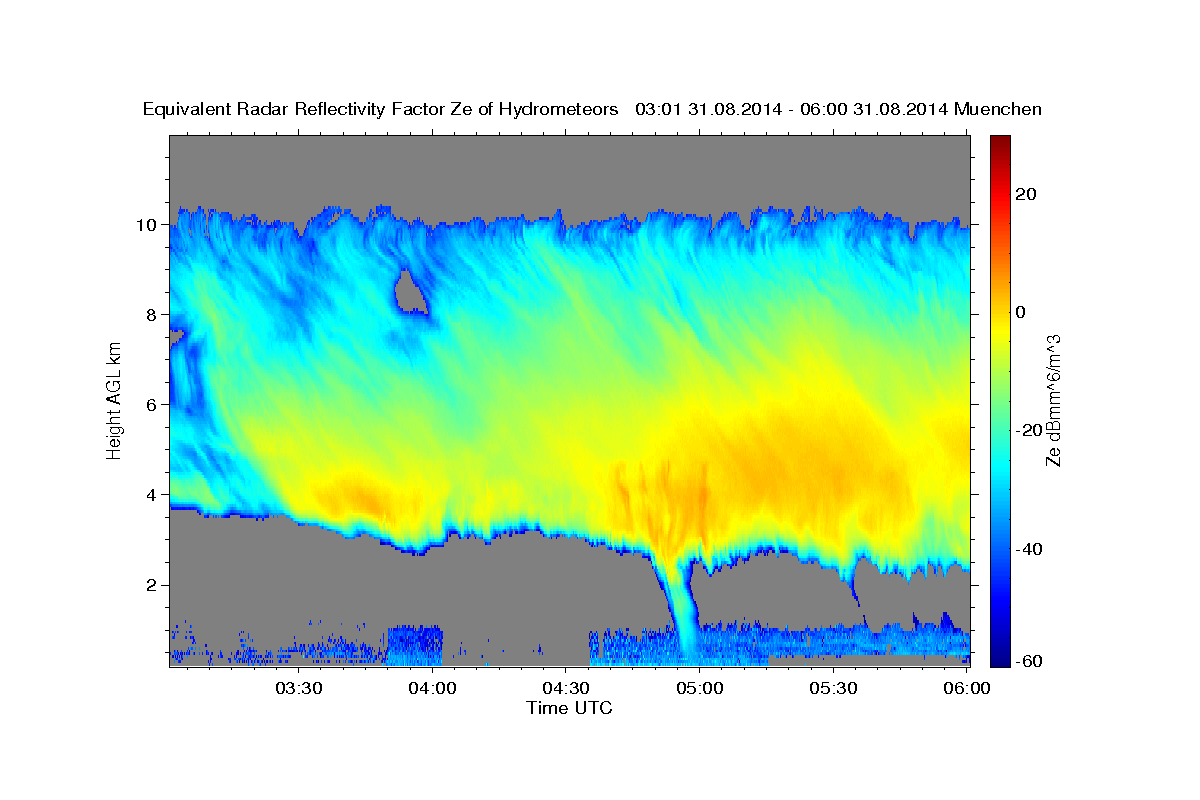
Task: Click the colorbar value 0
Action: click(1021, 312)
